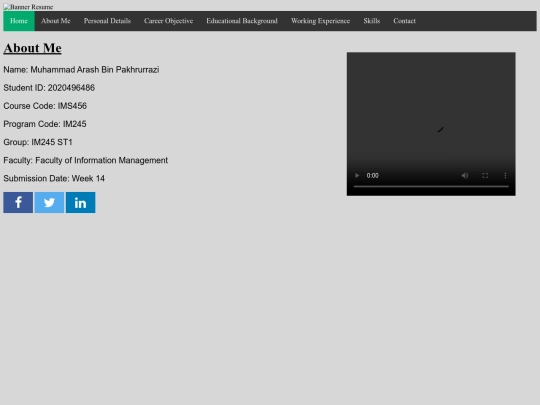
Task: Open the Facebook social icon
Action: tap(18, 202)
